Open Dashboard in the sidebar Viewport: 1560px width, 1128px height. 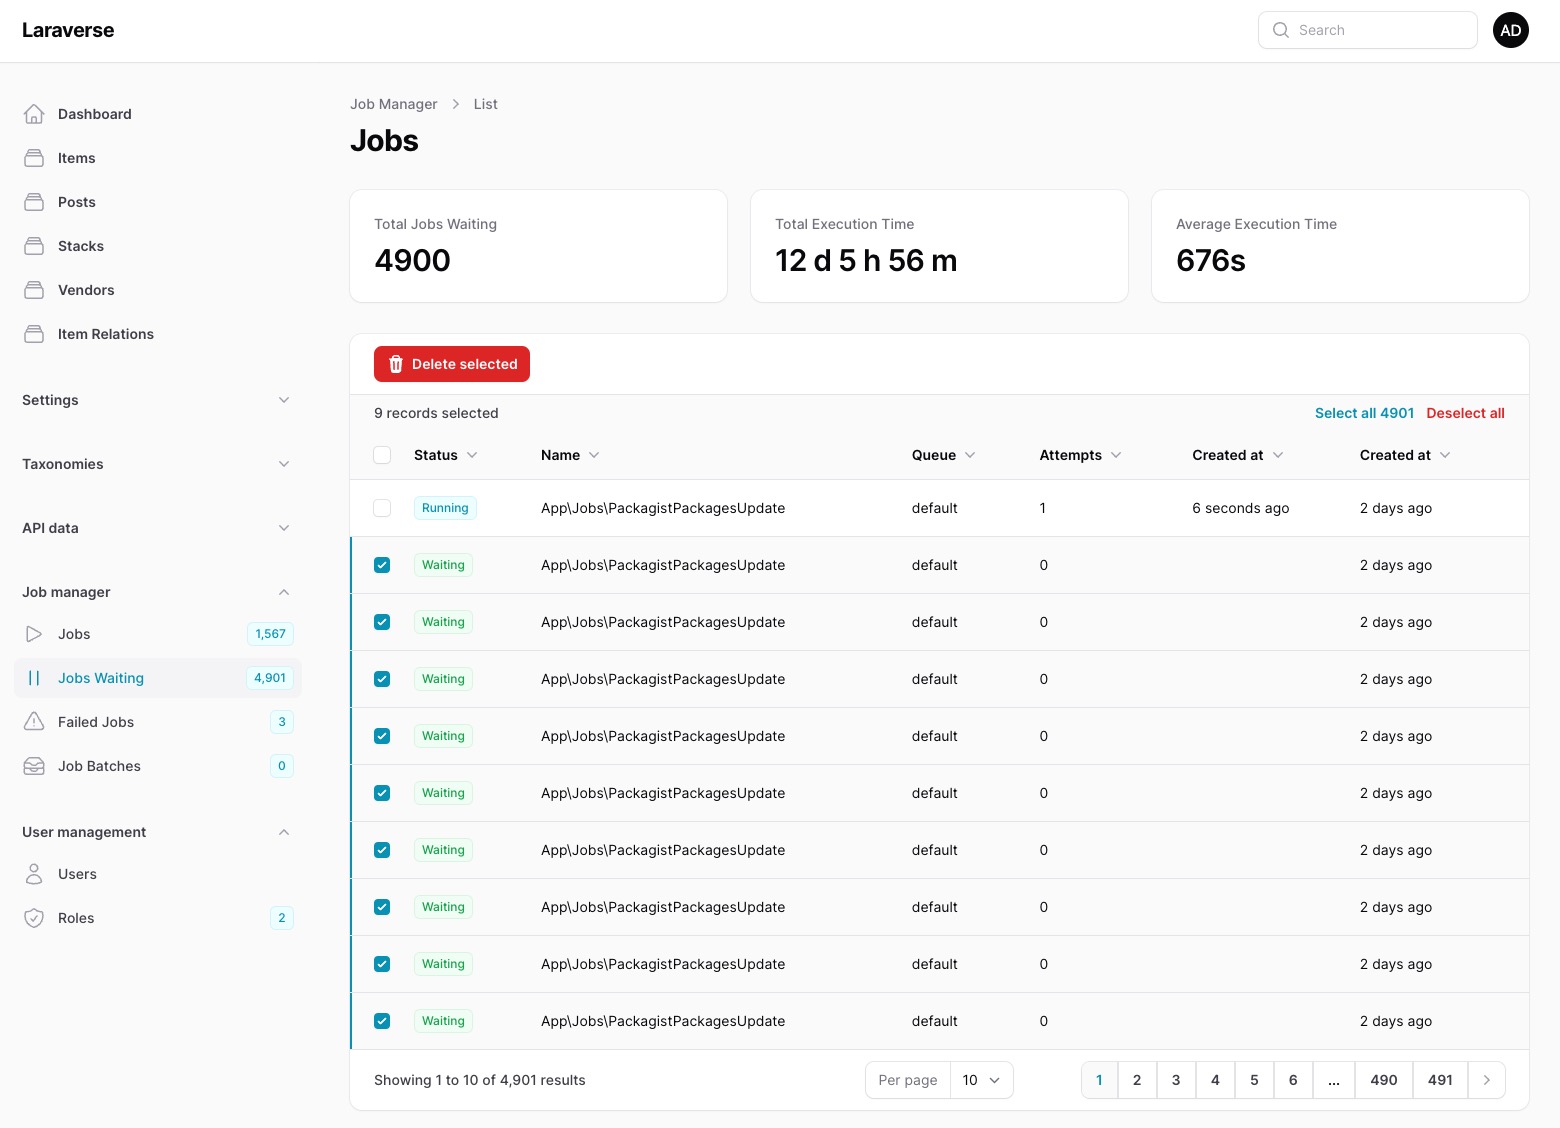tap(157, 114)
